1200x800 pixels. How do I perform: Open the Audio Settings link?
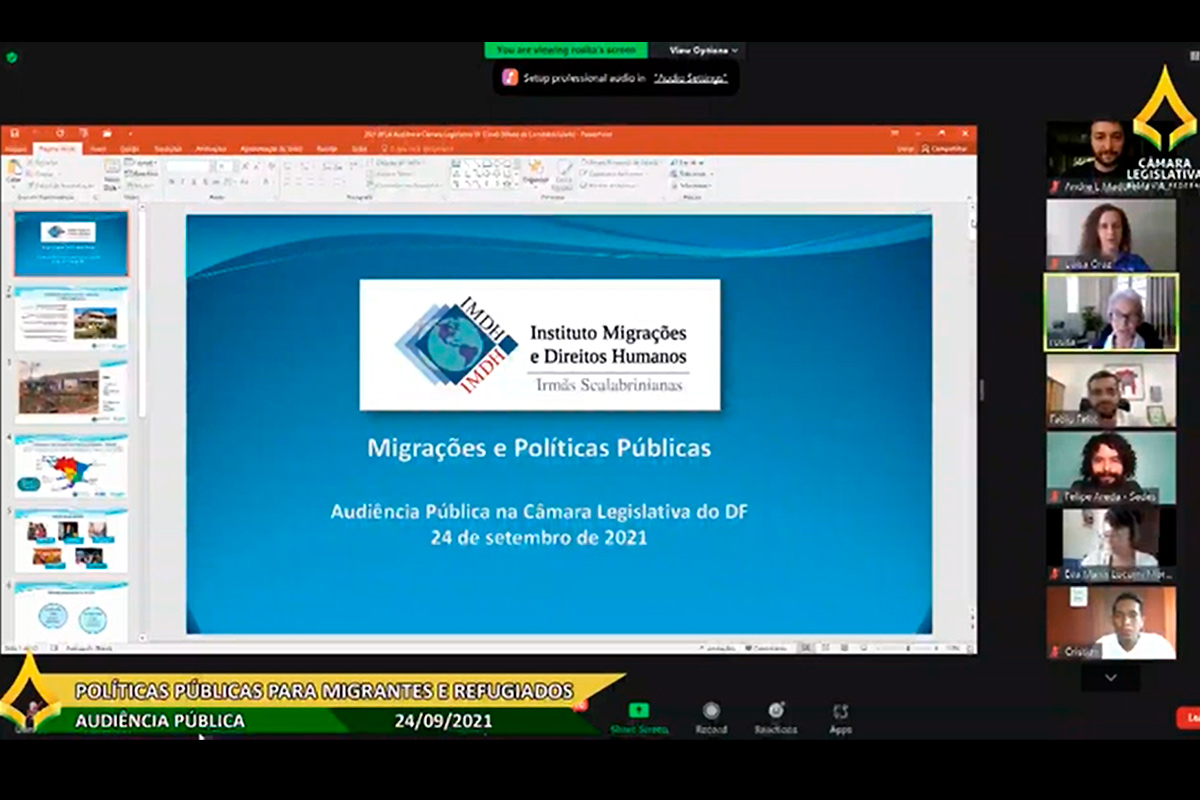point(690,77)
